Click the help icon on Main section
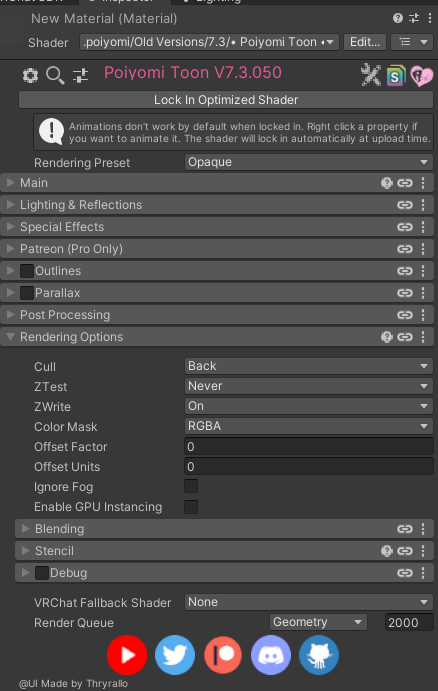 pos(386,183)
